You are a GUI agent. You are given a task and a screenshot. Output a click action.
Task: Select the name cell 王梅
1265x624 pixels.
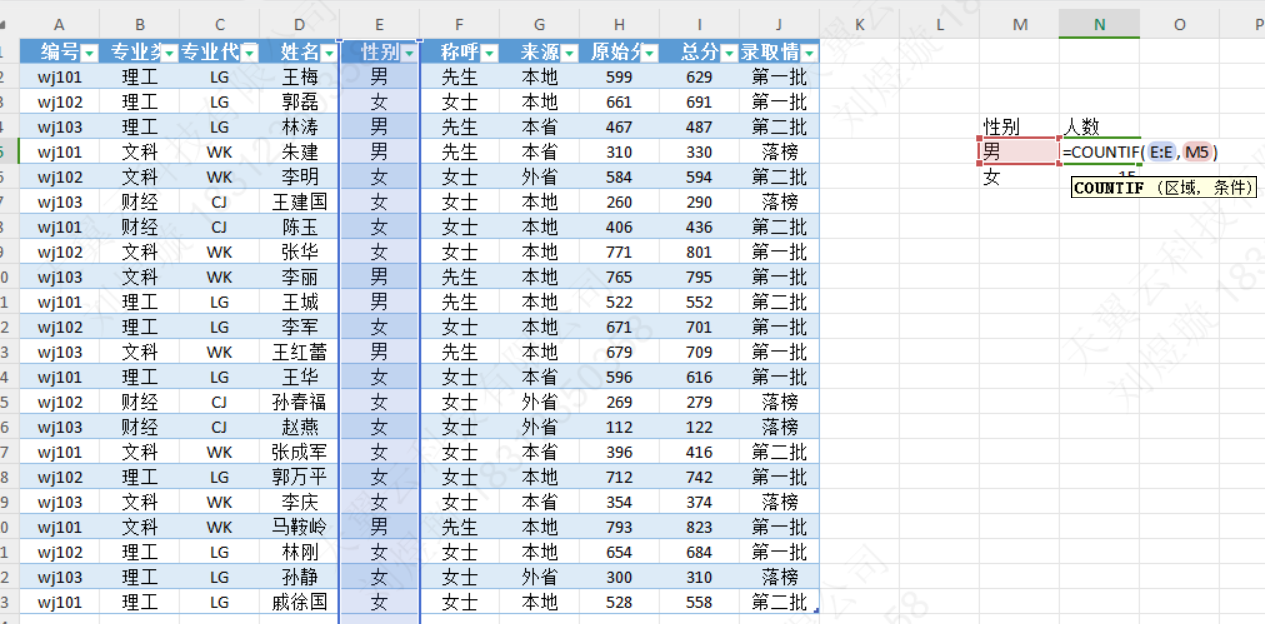(299, 77)
